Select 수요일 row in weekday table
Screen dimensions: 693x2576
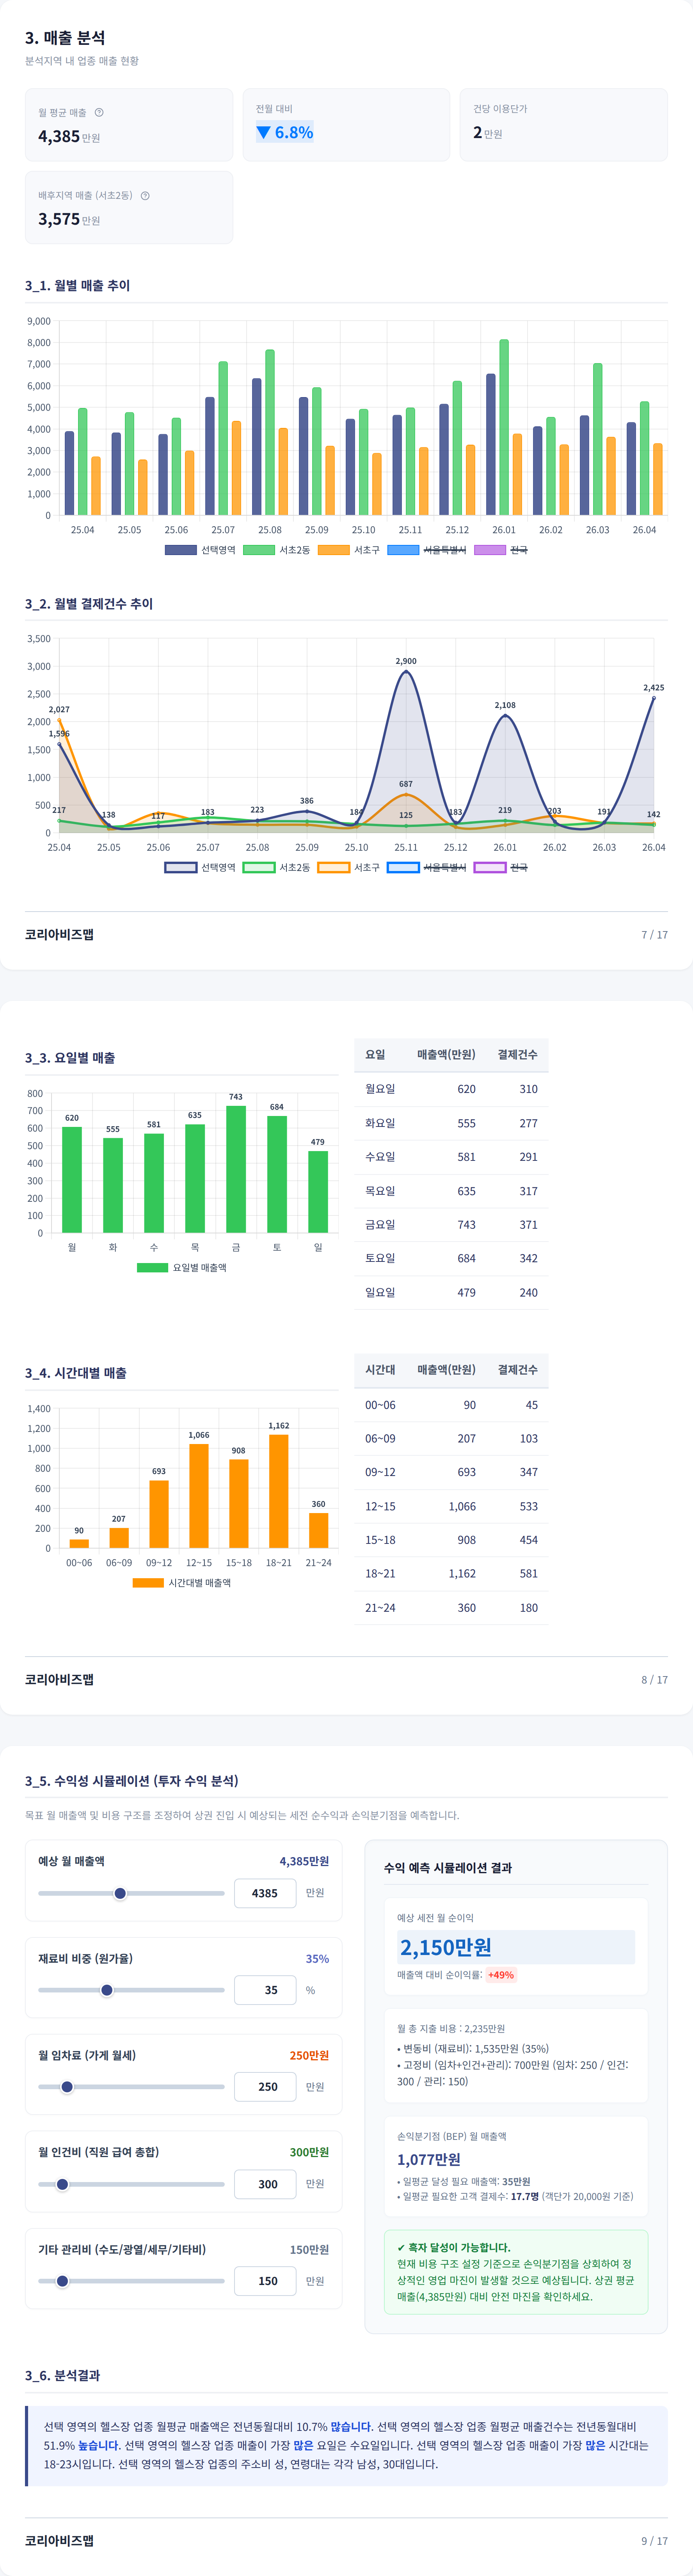451,1157
